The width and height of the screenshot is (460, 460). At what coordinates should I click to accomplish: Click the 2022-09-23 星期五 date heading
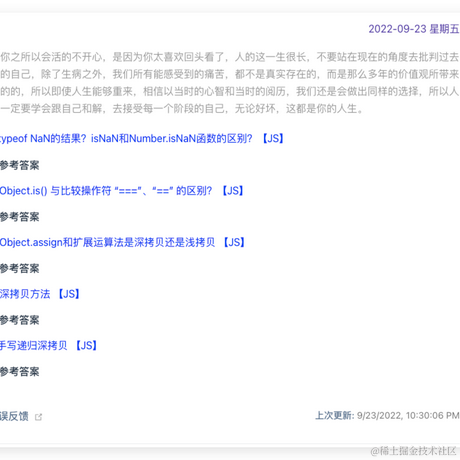click(414, 29)
